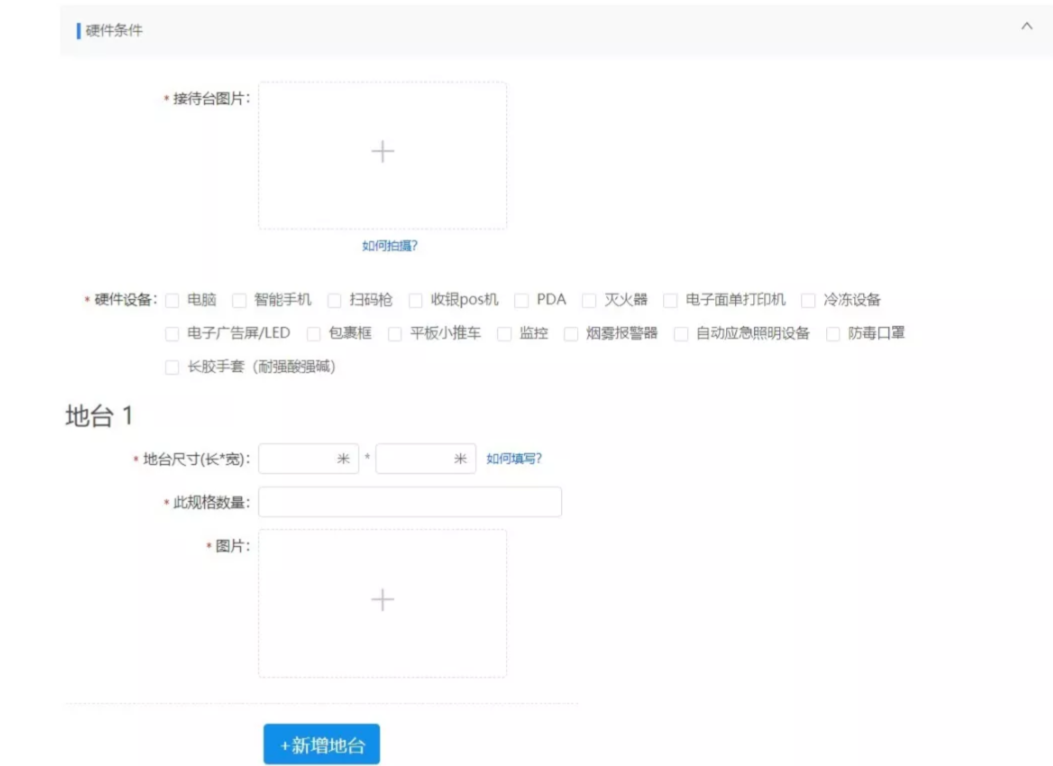This screenshot has height=766, width=1053.
Task: Enable the 冷冻设备 checkbox
Action: 808,300
